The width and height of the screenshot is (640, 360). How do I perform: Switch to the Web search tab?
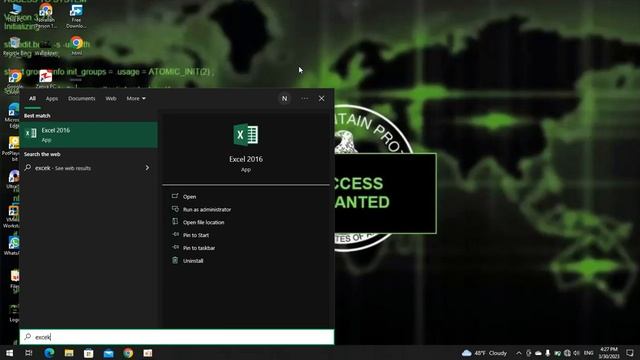pos(111,98)
